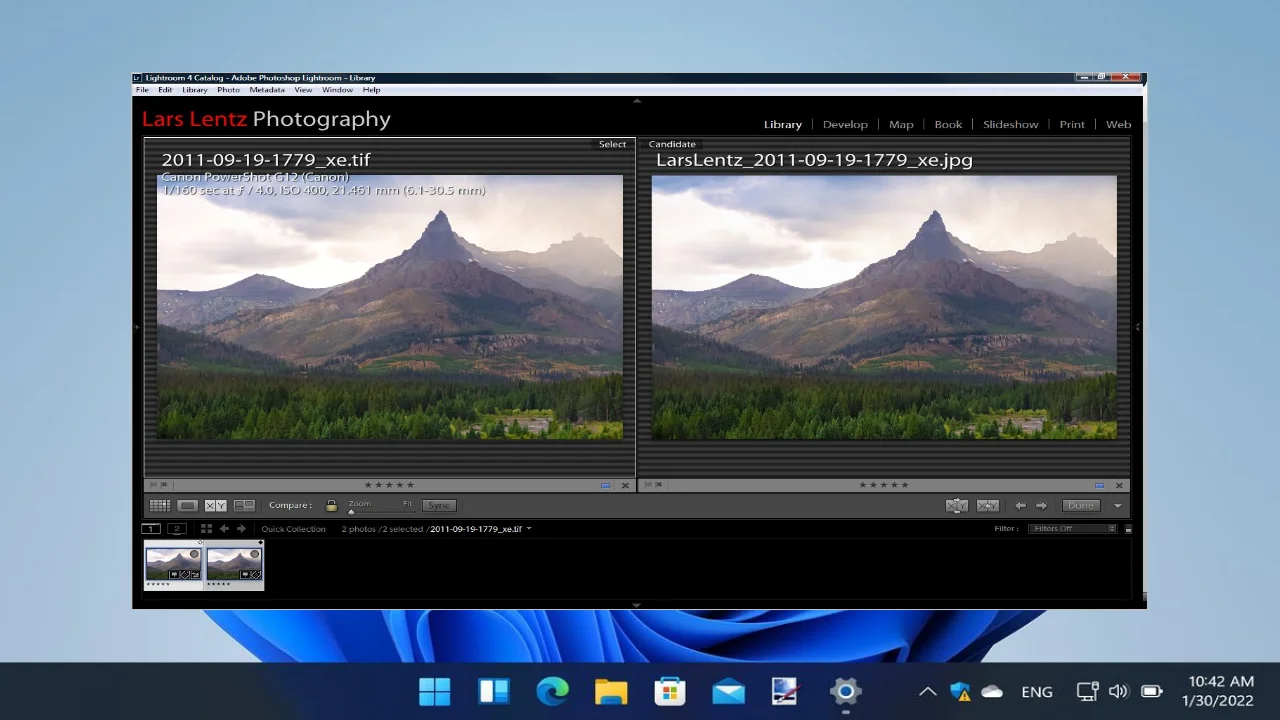Screen dimensions: 1280x720
Task: Show hidden system tray icons
Action: pos(927,691)
